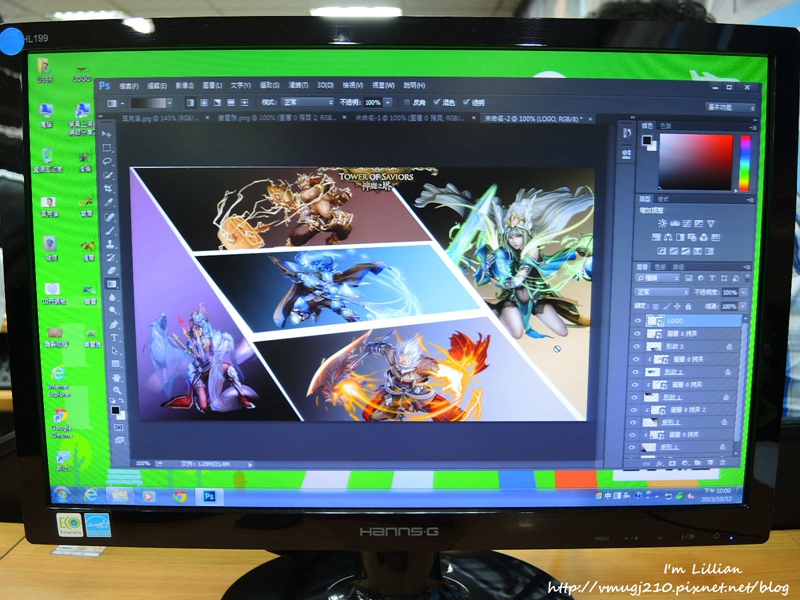Switch to the 色版 (Channels) tab
The image size is (800, 600).
(x=660, y=267)
